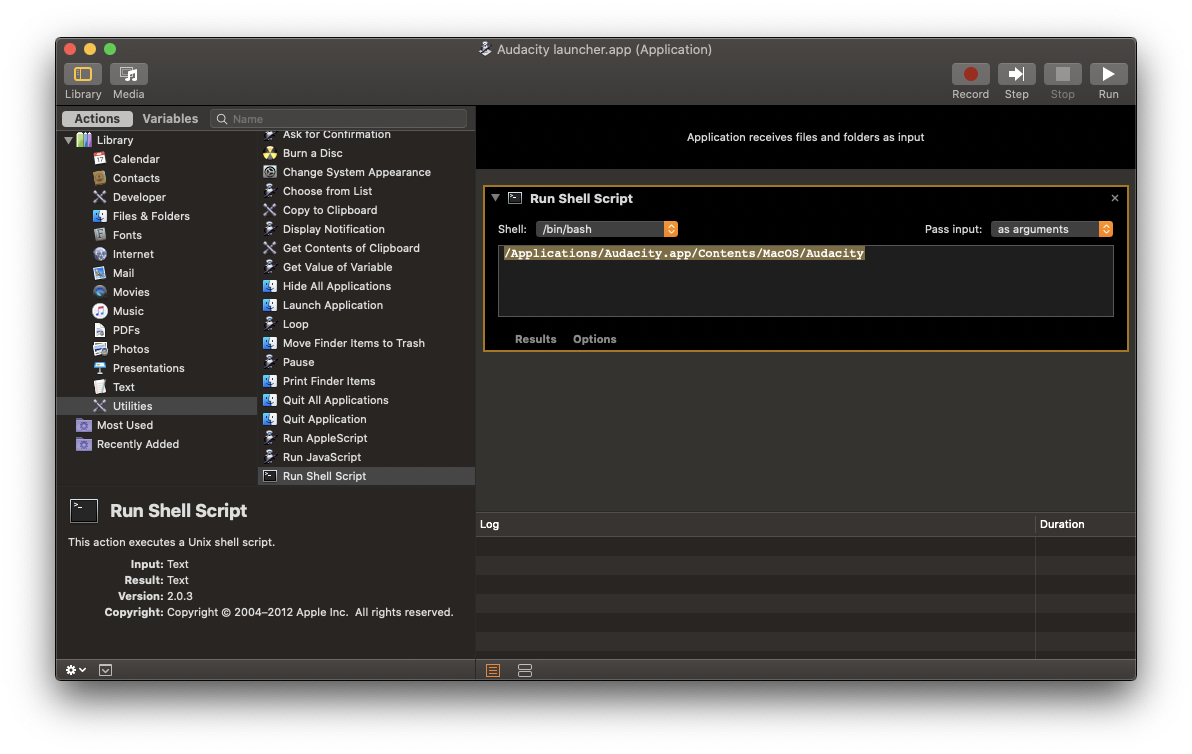Click inside the shell script text area

tap(806, 280)
